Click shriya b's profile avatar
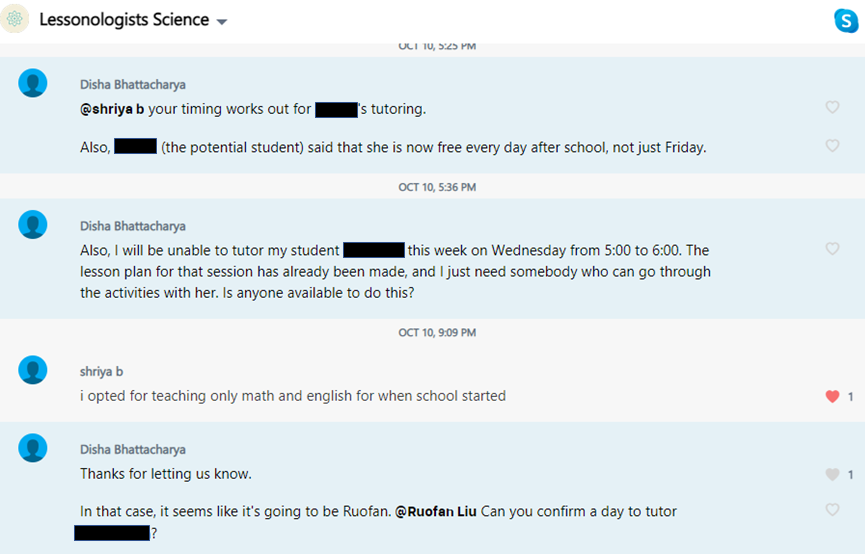Screen dimensions: 865x554 [33, 371]
